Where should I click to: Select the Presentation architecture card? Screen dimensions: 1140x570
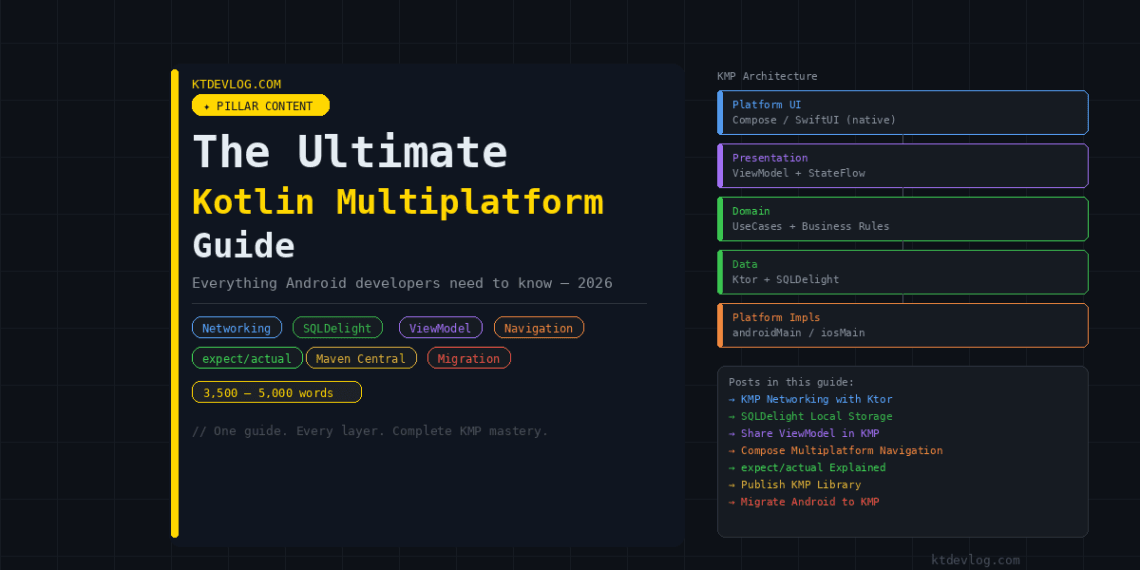click(x=902, y=166)
